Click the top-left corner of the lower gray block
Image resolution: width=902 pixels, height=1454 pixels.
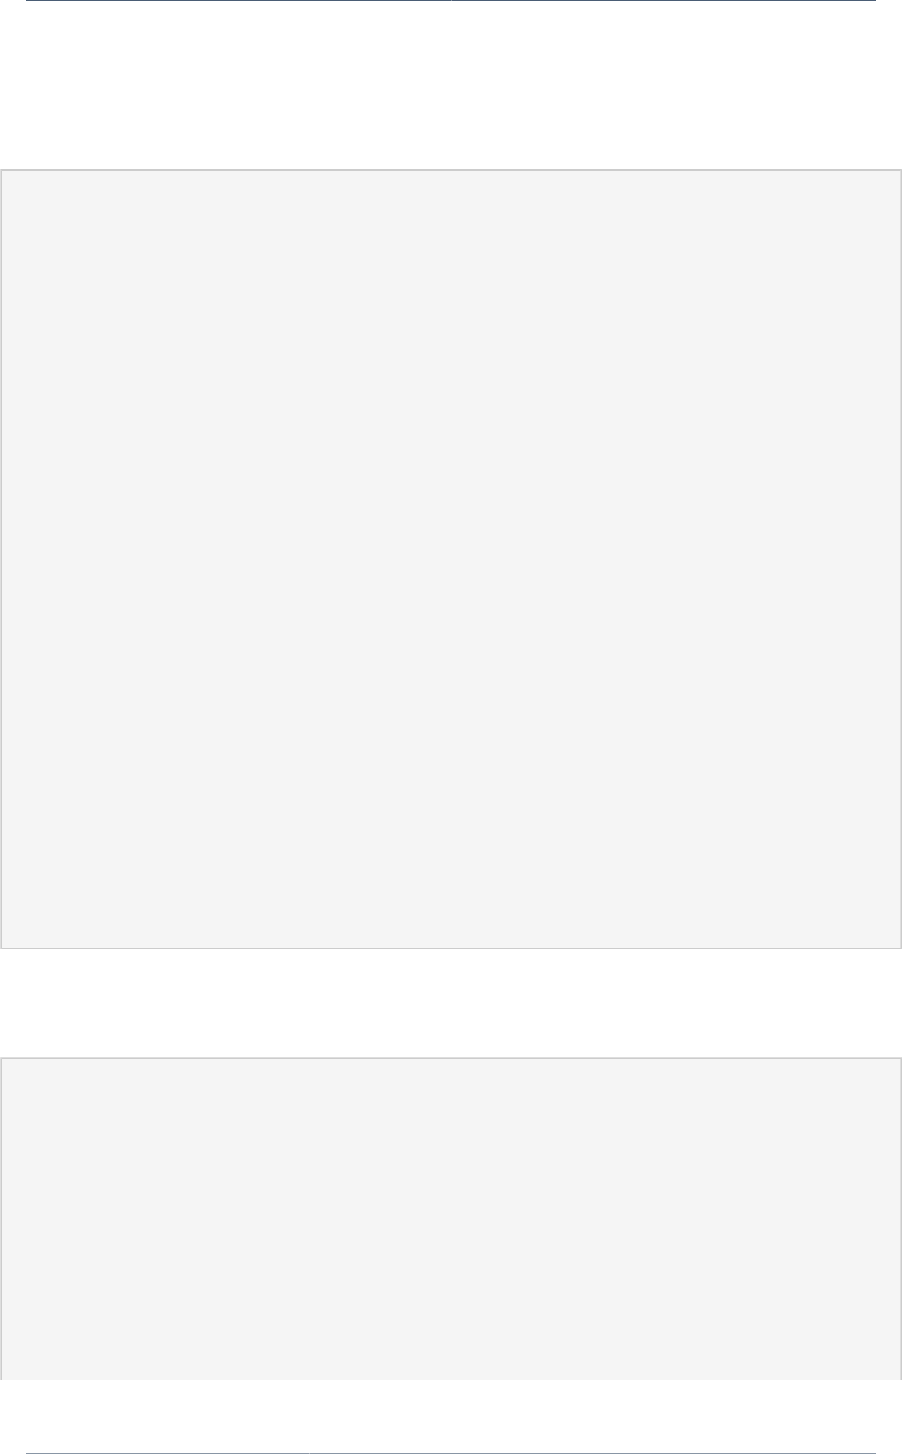point(2,1059)
